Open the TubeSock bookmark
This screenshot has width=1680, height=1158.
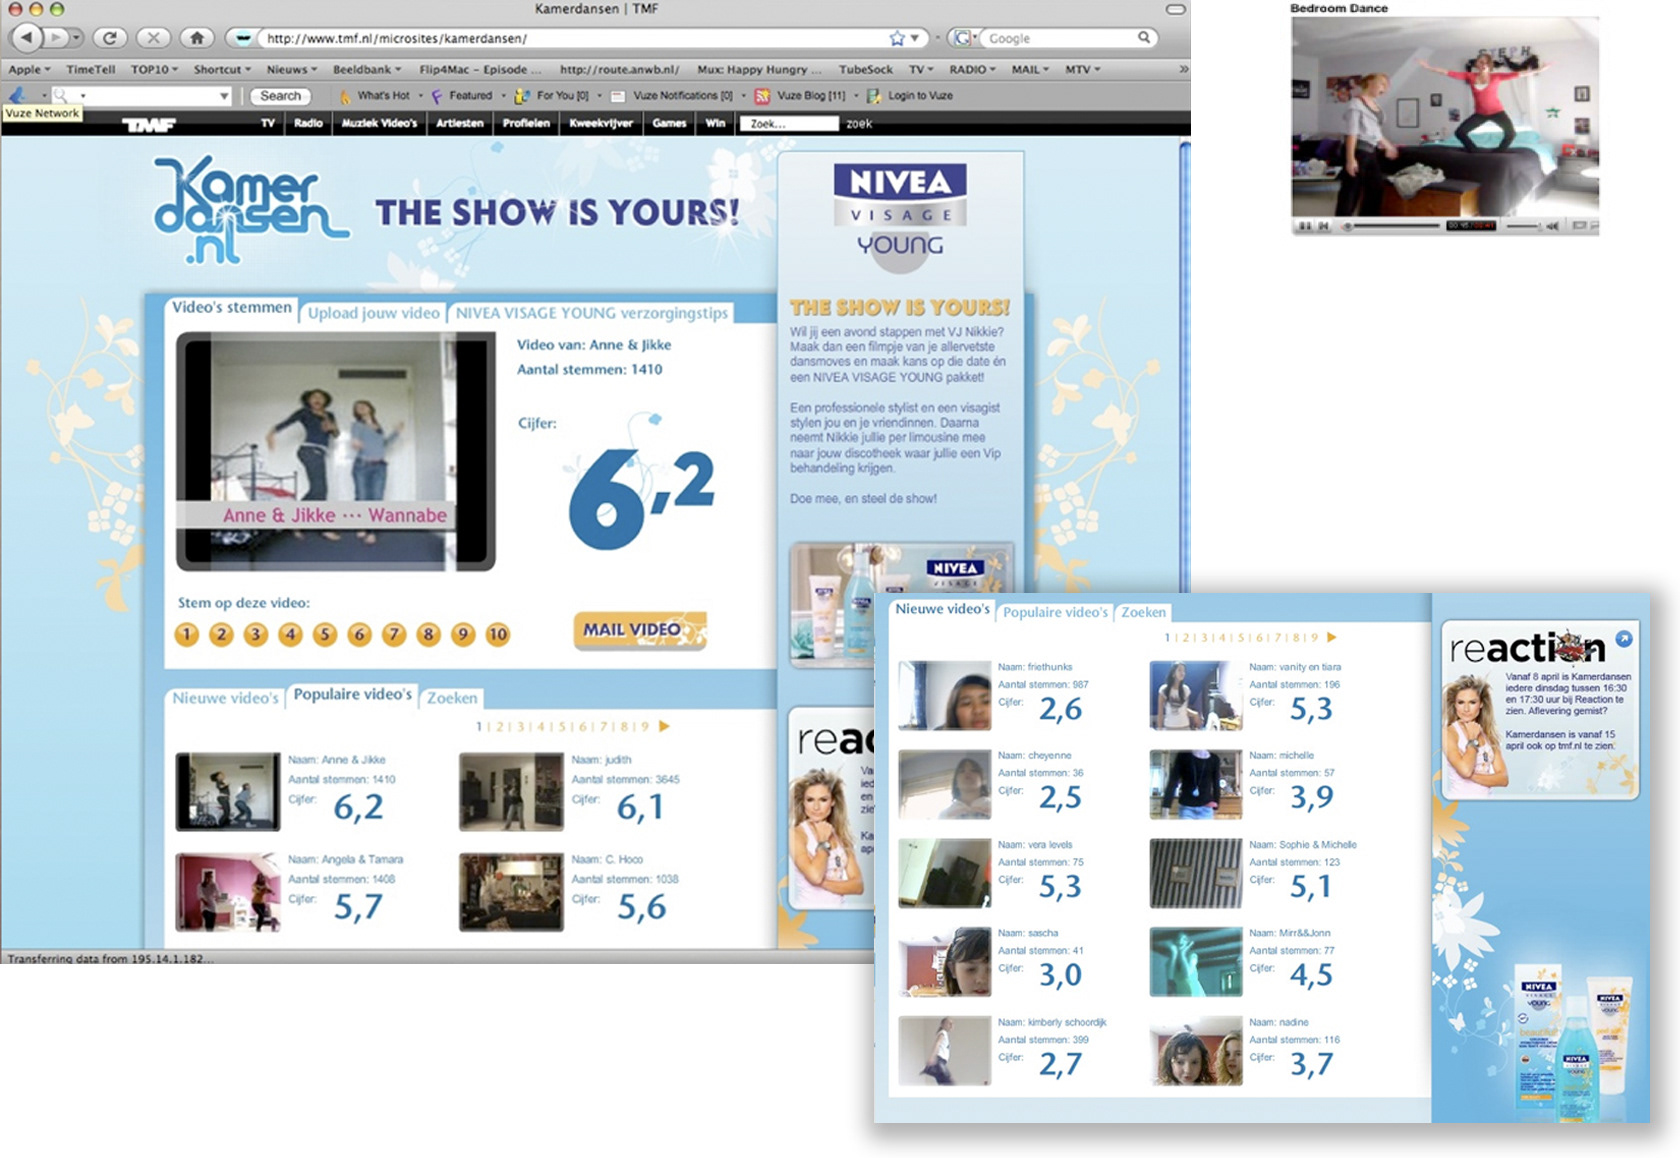click(865, 69)
